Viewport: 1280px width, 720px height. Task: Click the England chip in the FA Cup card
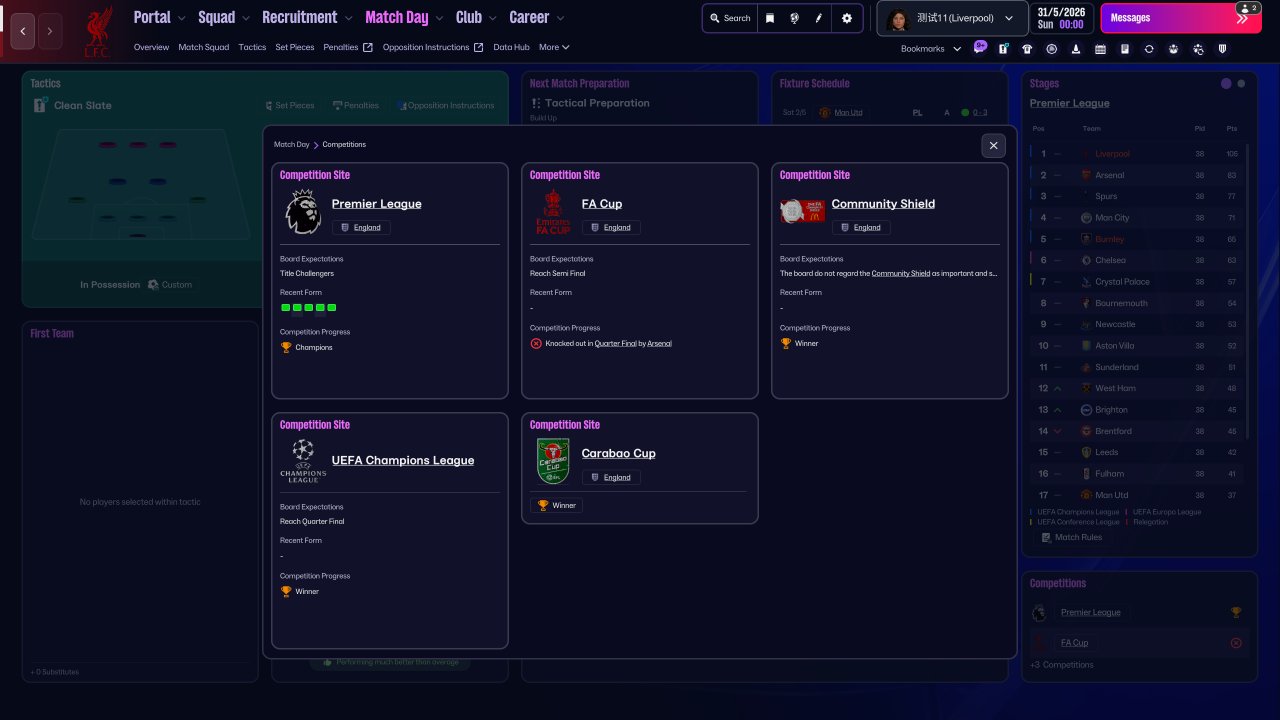pos(611,228)
